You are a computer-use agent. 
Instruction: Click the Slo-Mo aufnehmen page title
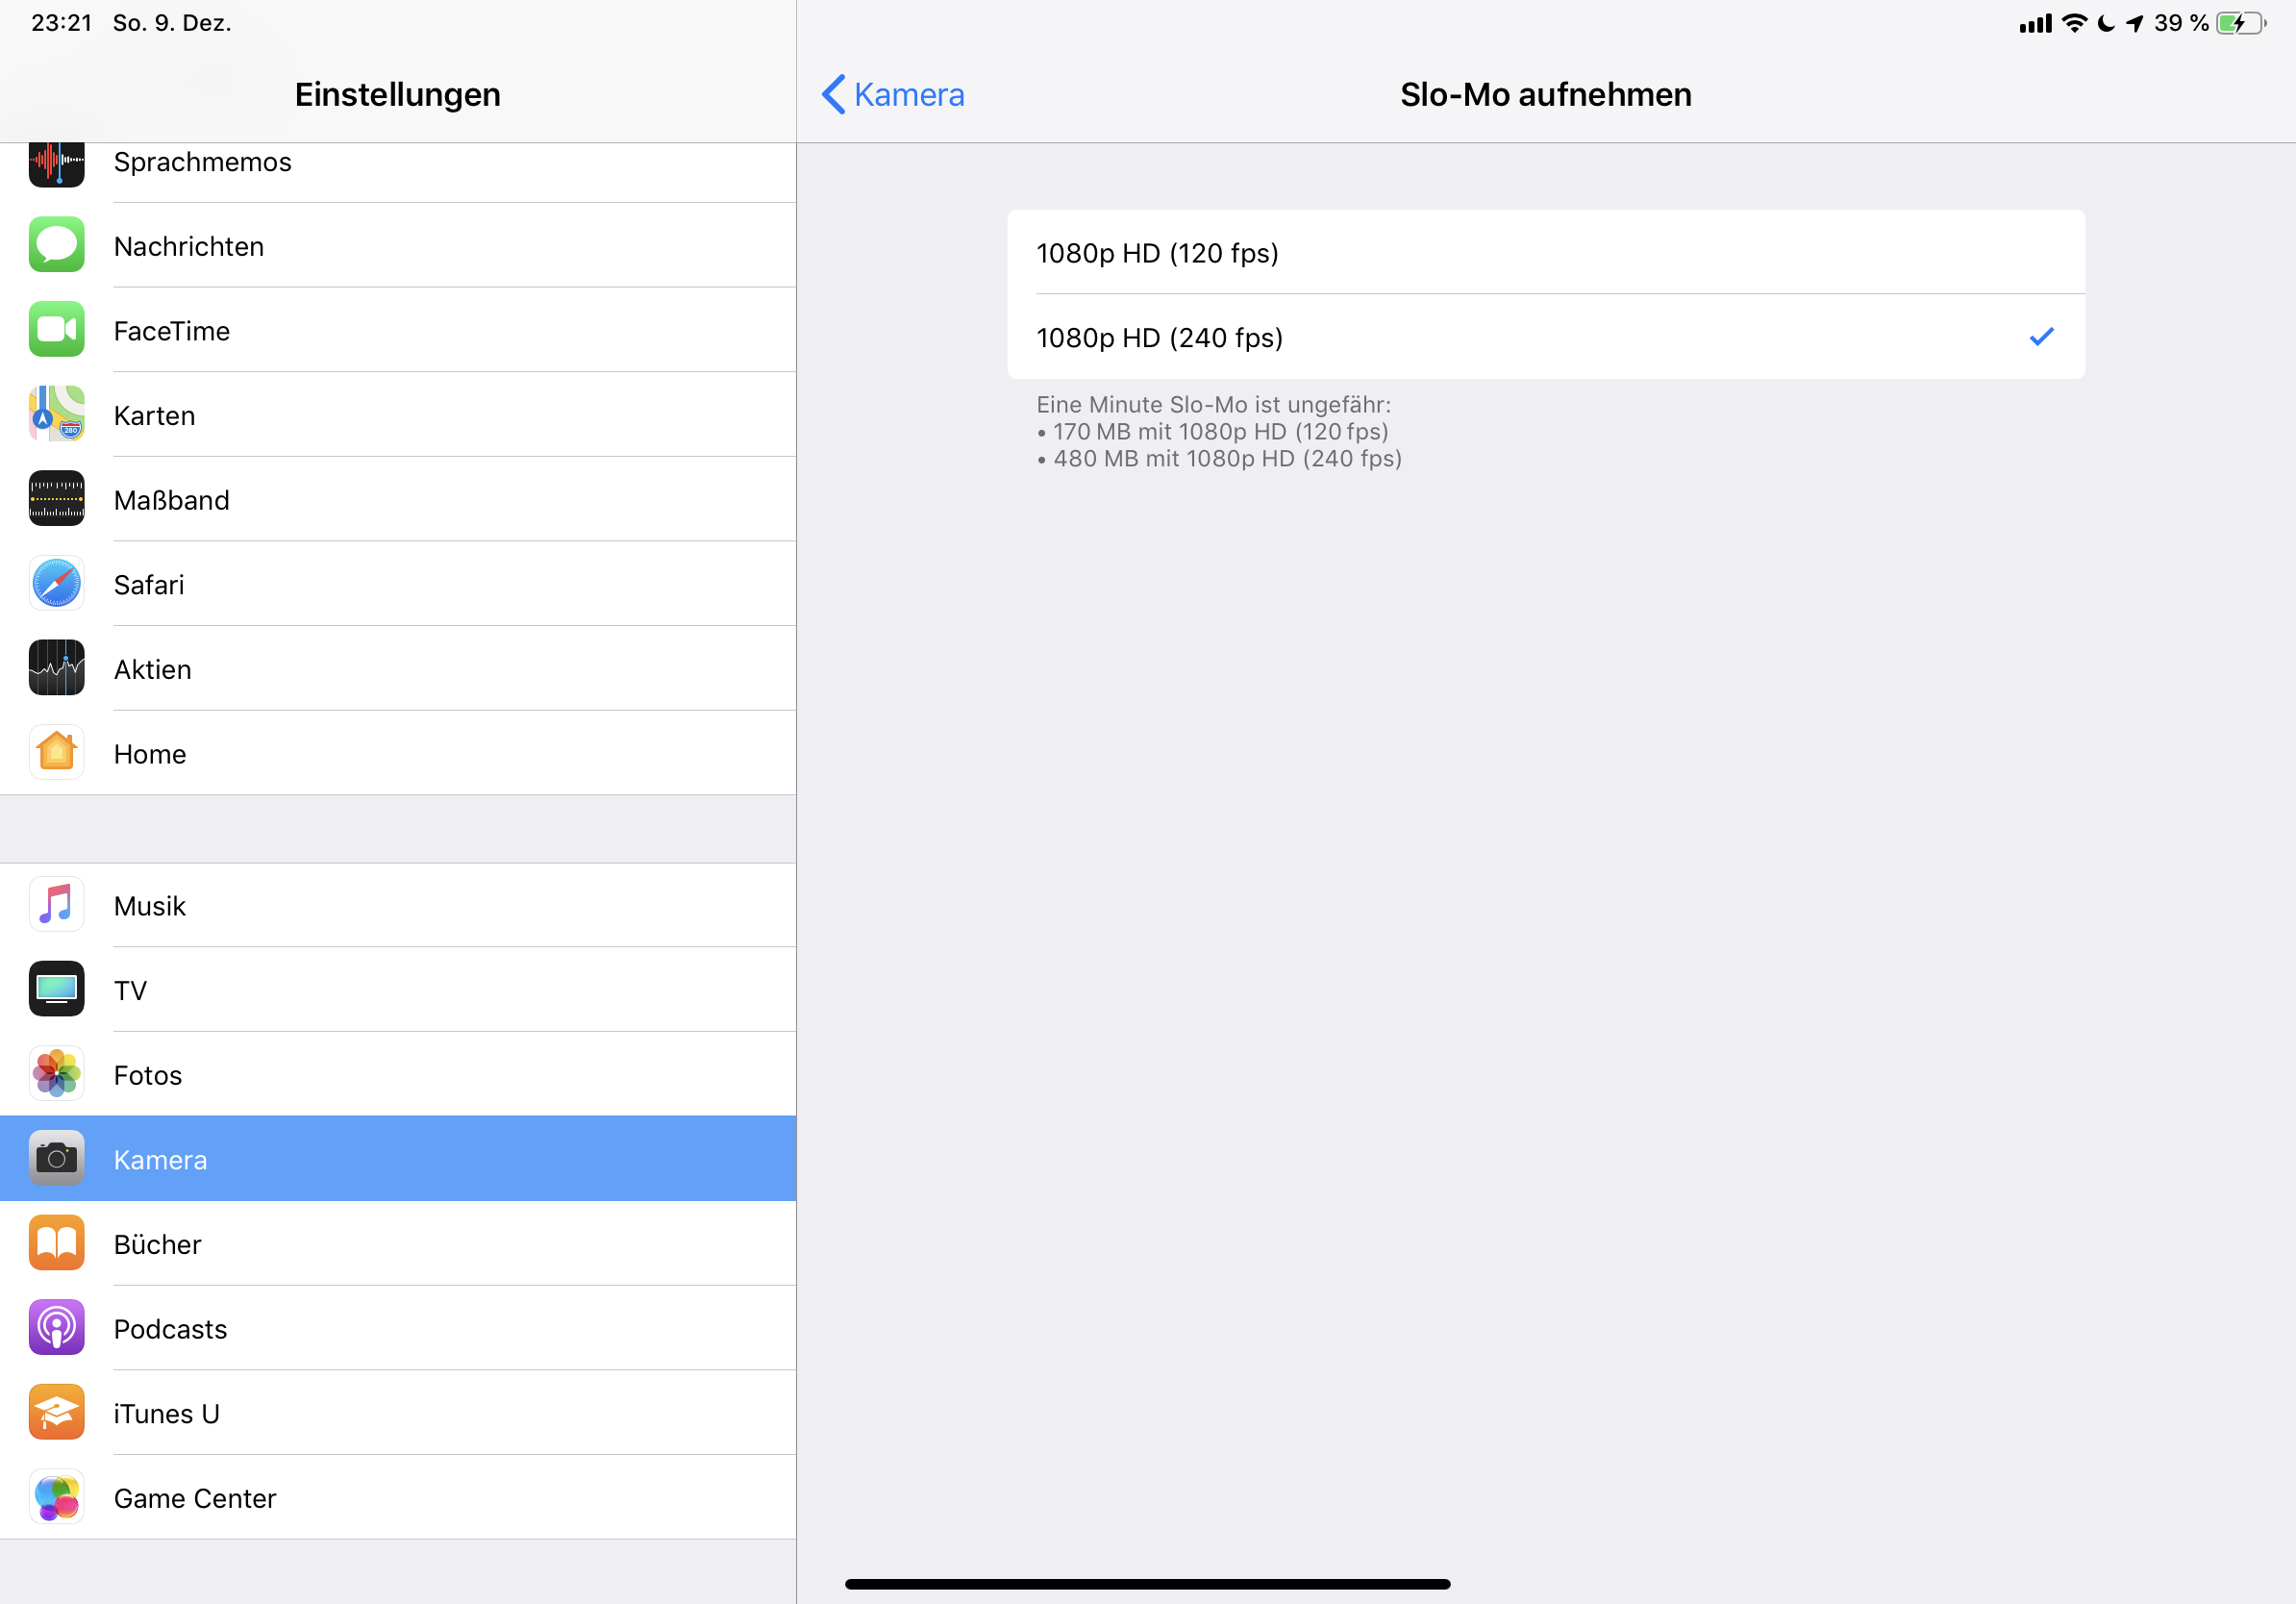[1546, 95]
